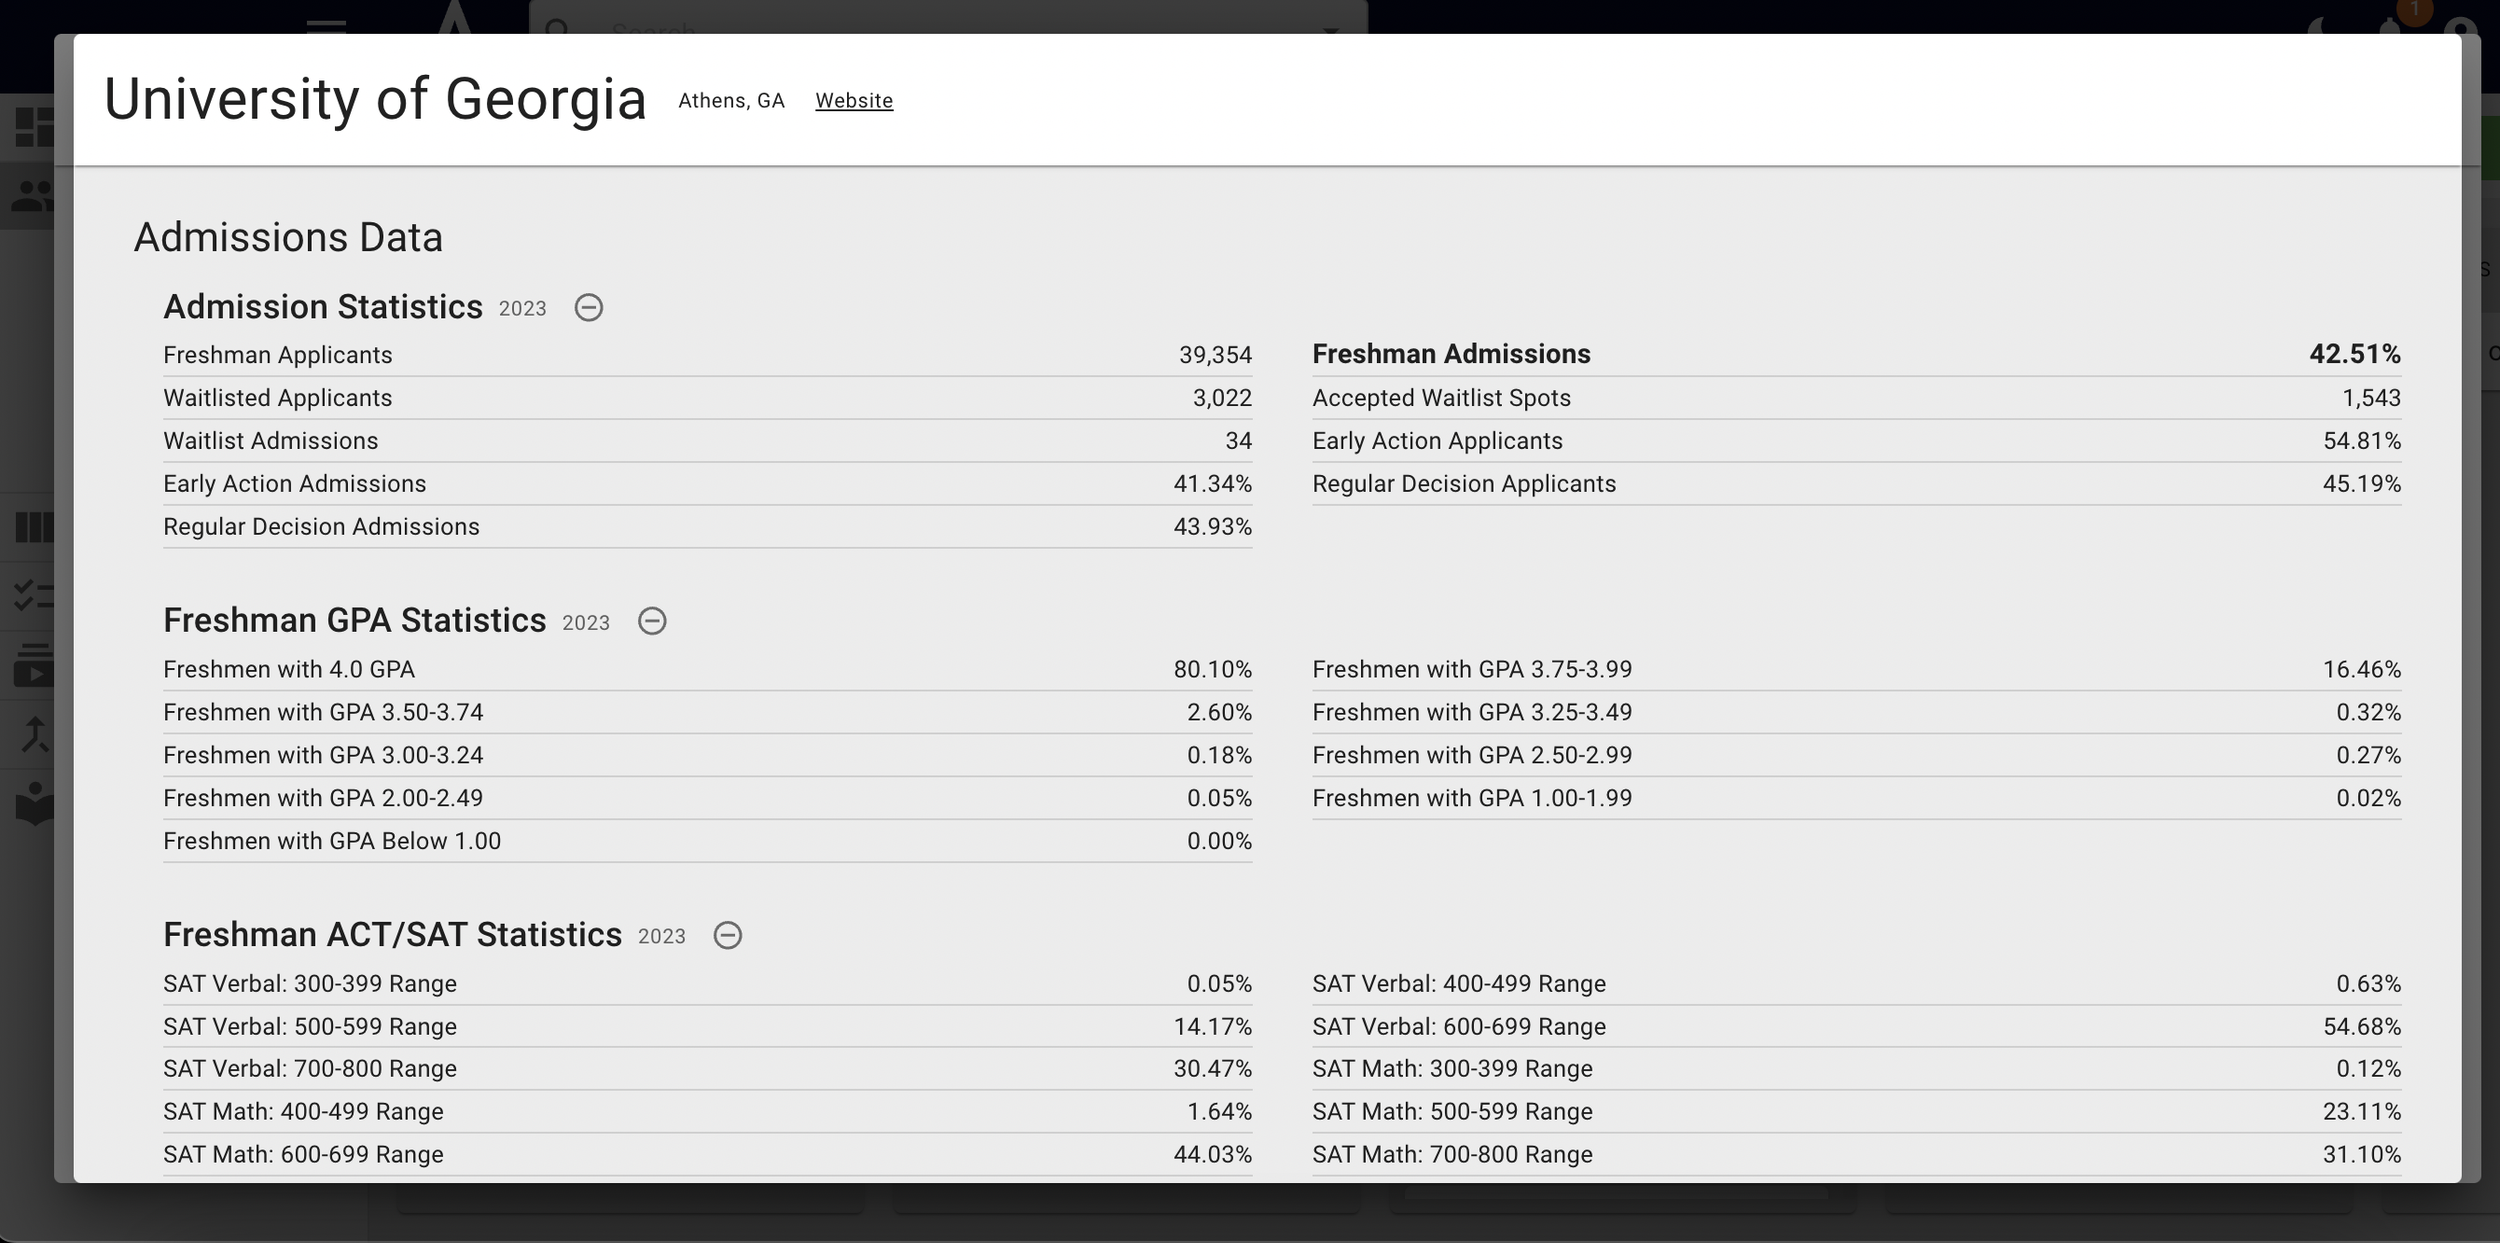This screenshot has width=2500, height=1243.
Task: Click the Freshmen with GPA 3.00-3.24 label
Action: 323,755
